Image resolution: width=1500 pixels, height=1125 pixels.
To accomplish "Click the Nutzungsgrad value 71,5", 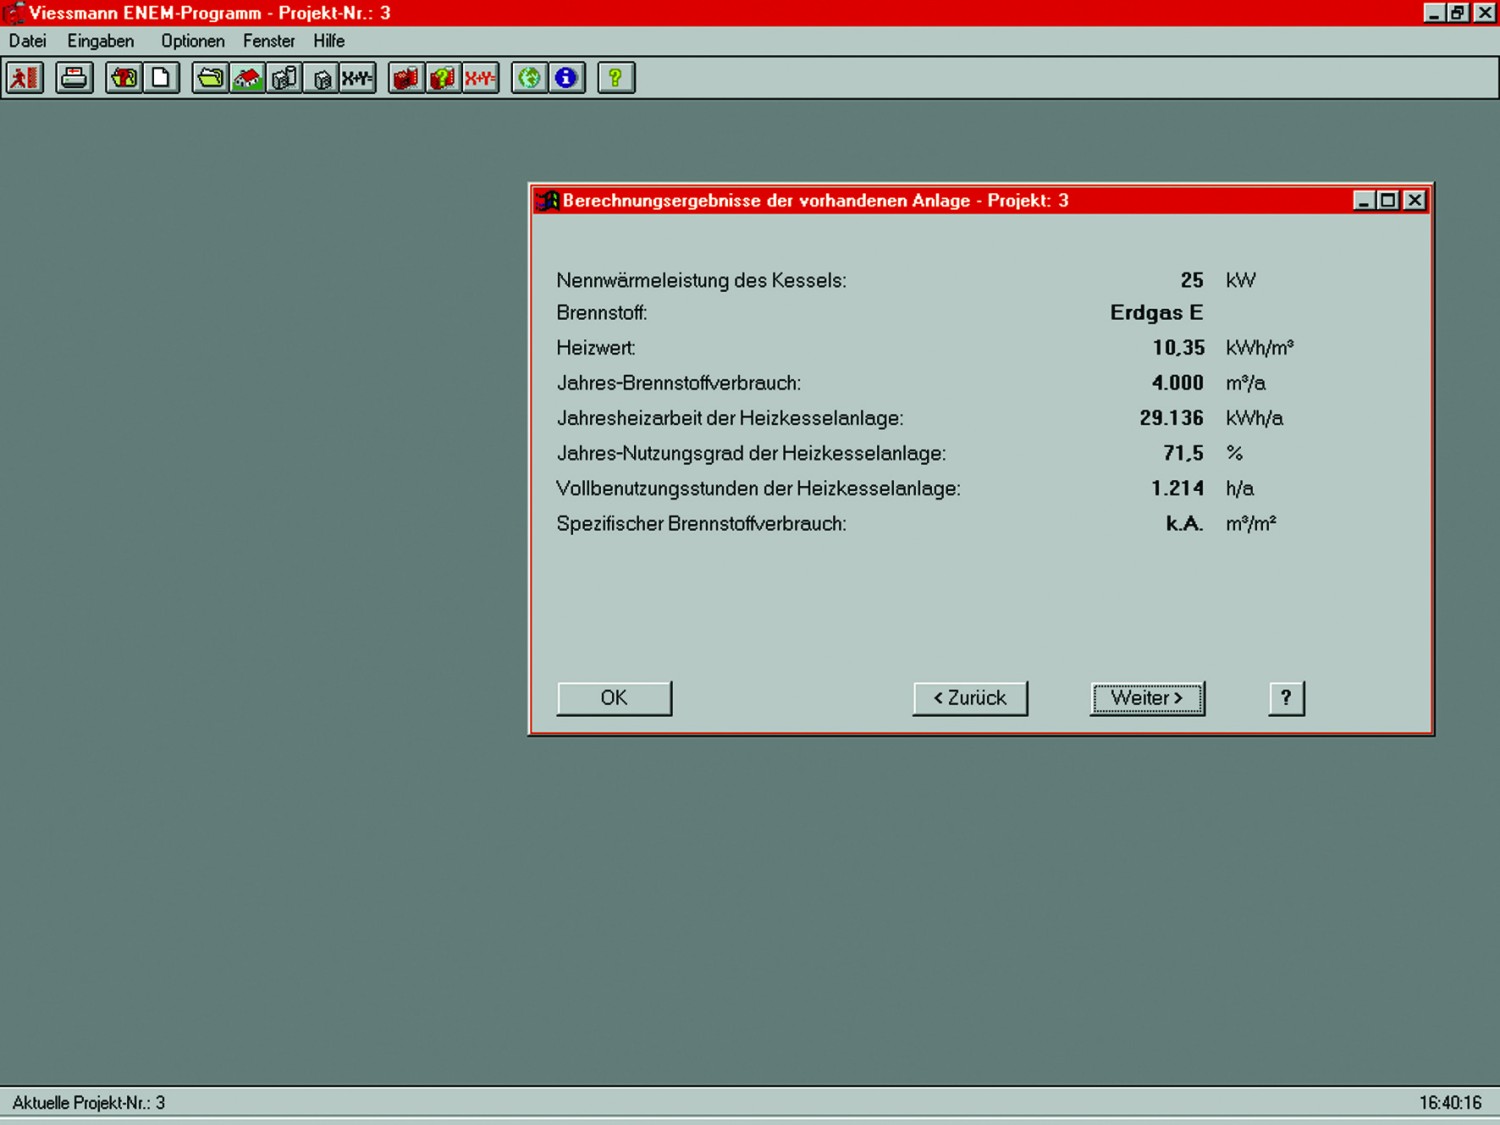I will [x=1183, y=453].
